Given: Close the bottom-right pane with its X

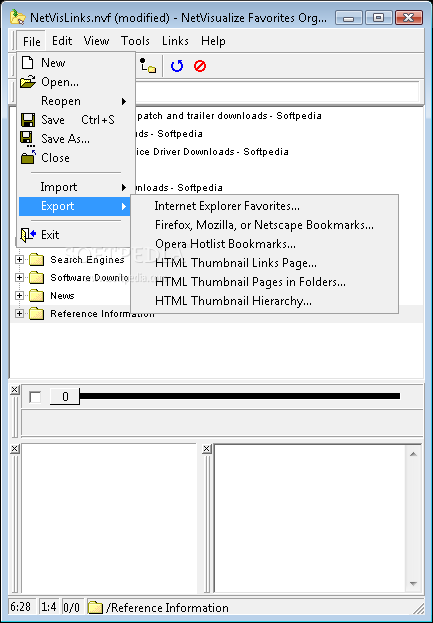Looking at the screenshot, I should click(x=207, y=449).
